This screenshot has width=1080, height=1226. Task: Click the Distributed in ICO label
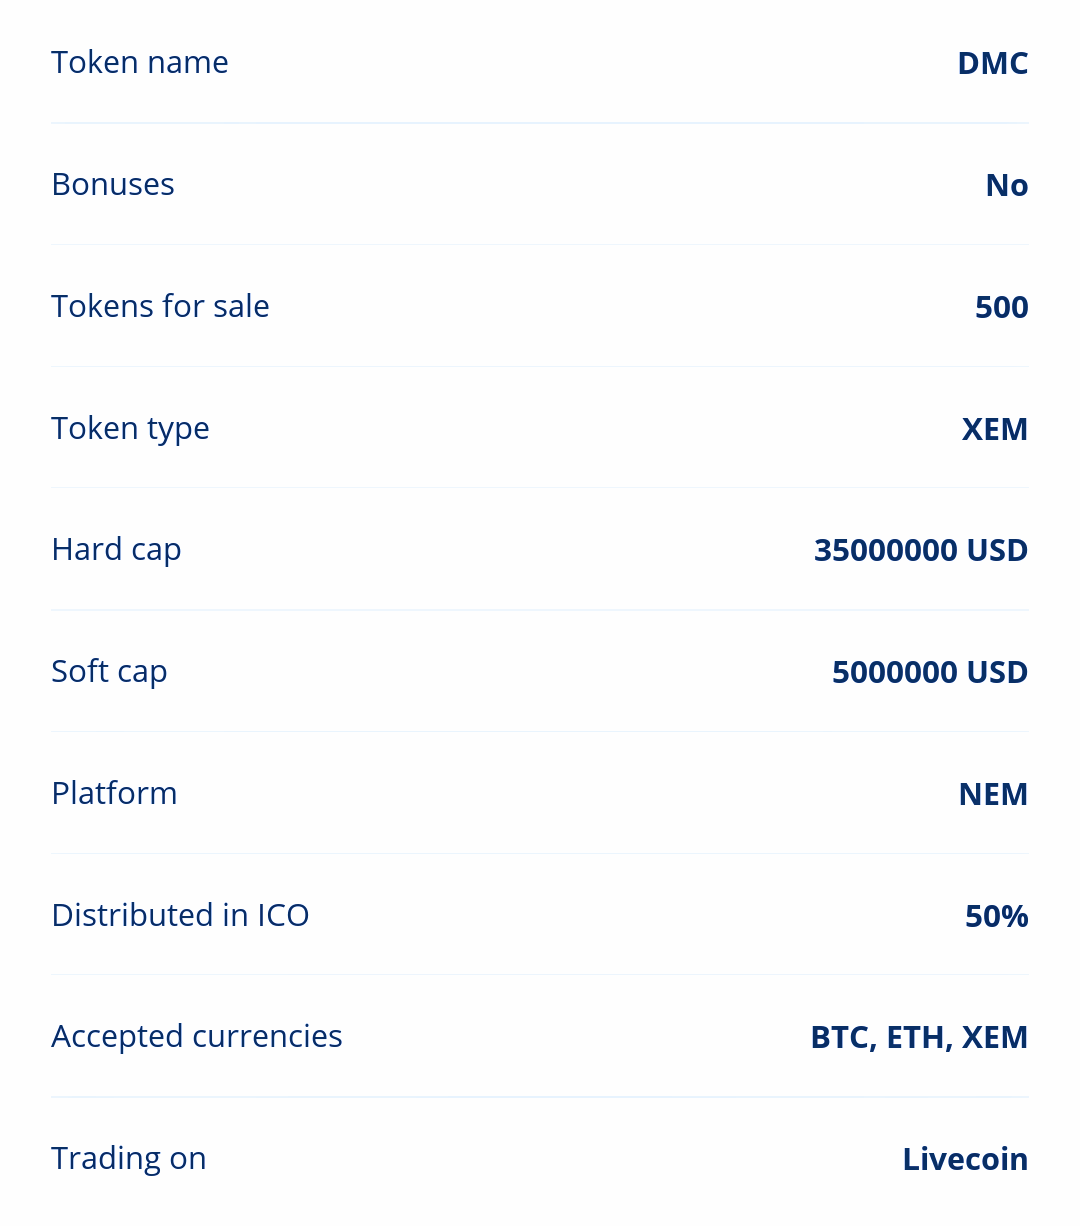tap(180, 915)
